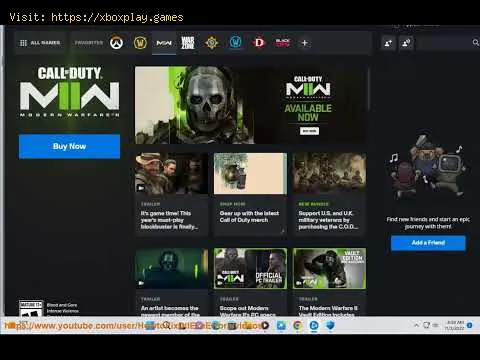Select the World of Warcraft icon
This screenshot has height=360, width=480.
pos(140,43)
